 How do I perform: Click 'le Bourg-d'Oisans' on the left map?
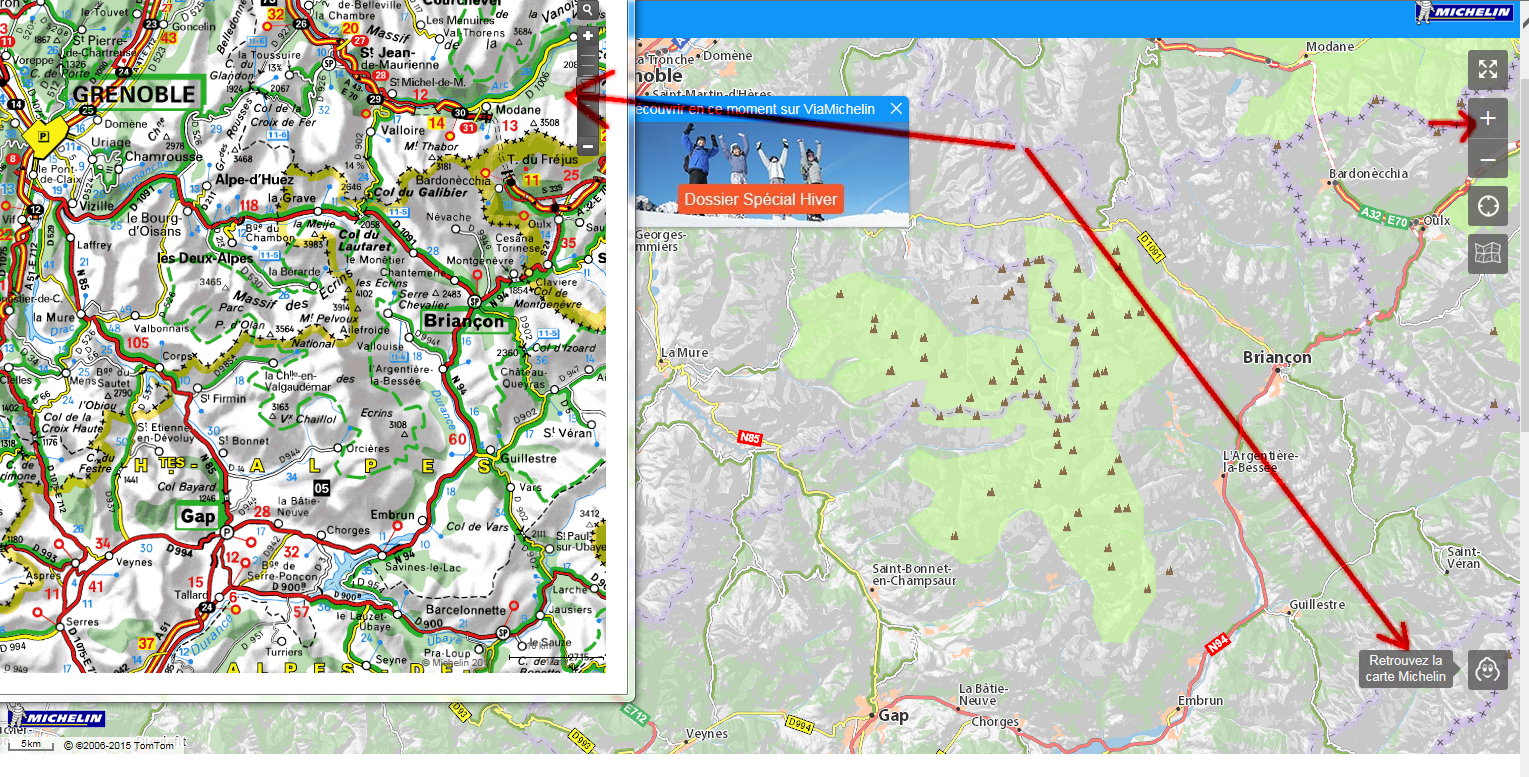click(x=154, y=224)
